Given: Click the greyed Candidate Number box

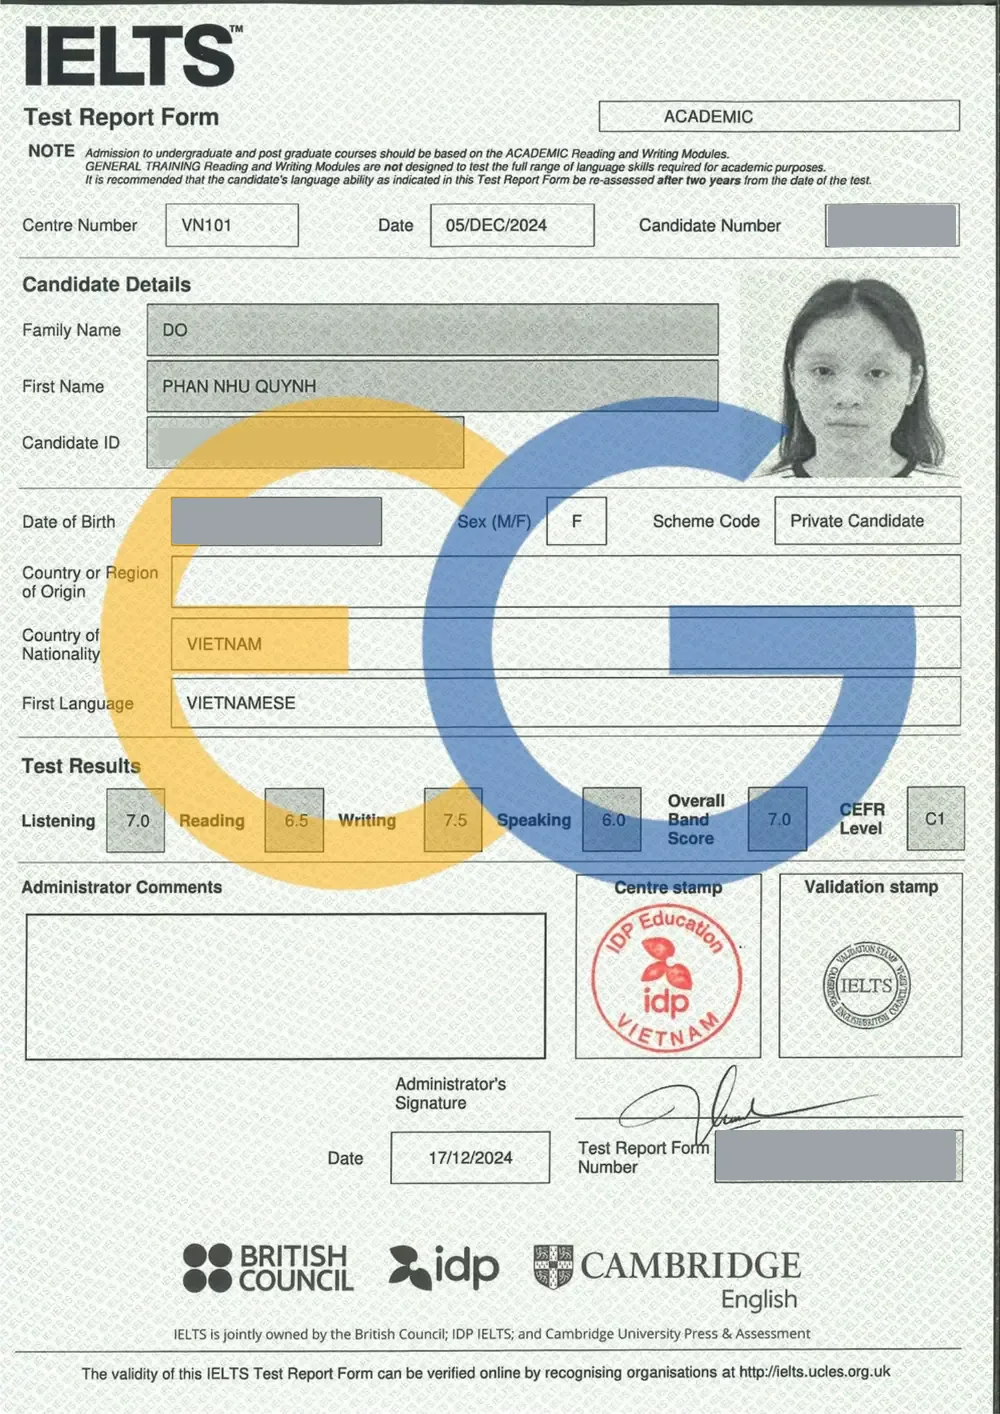Looking at the screenshot, I should (892, 225).
